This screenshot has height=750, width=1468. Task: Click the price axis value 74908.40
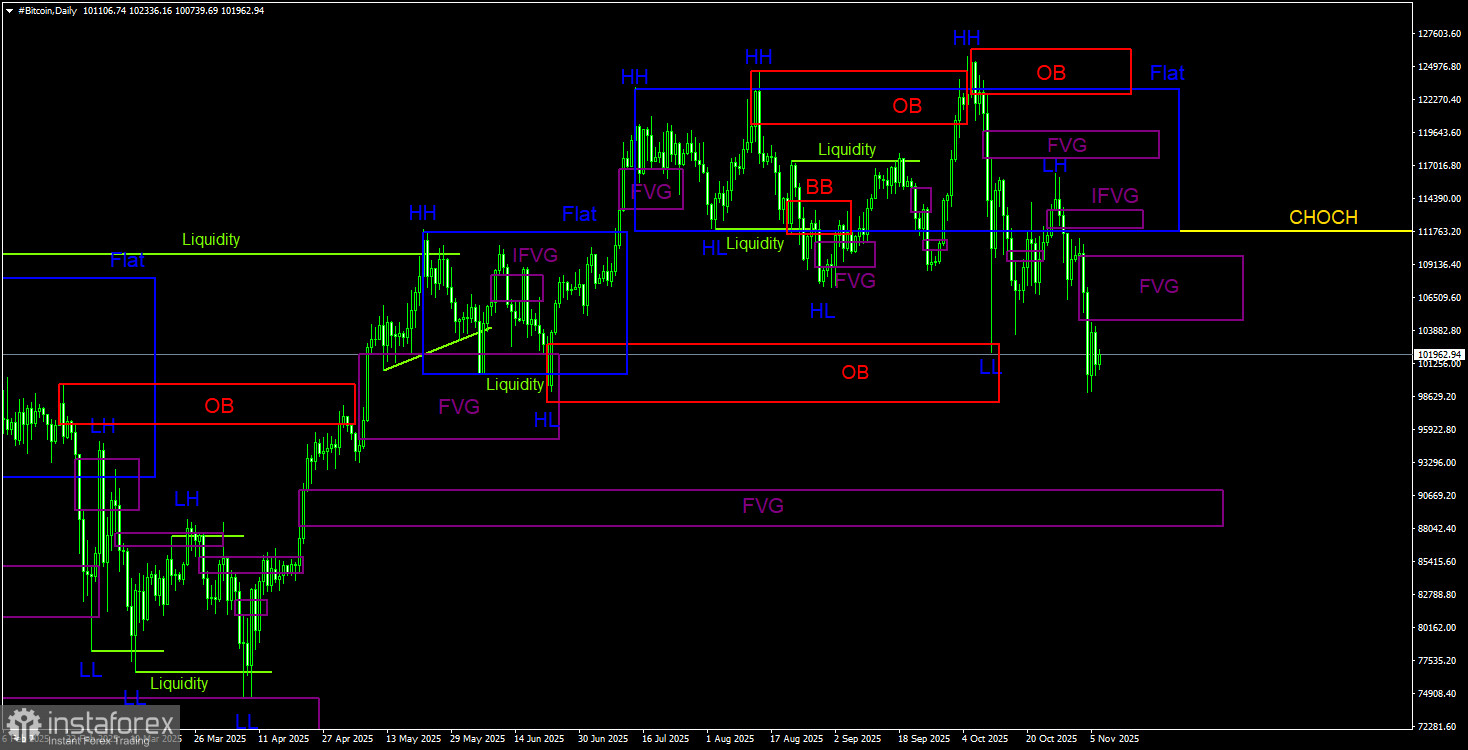click(1438, 694)
